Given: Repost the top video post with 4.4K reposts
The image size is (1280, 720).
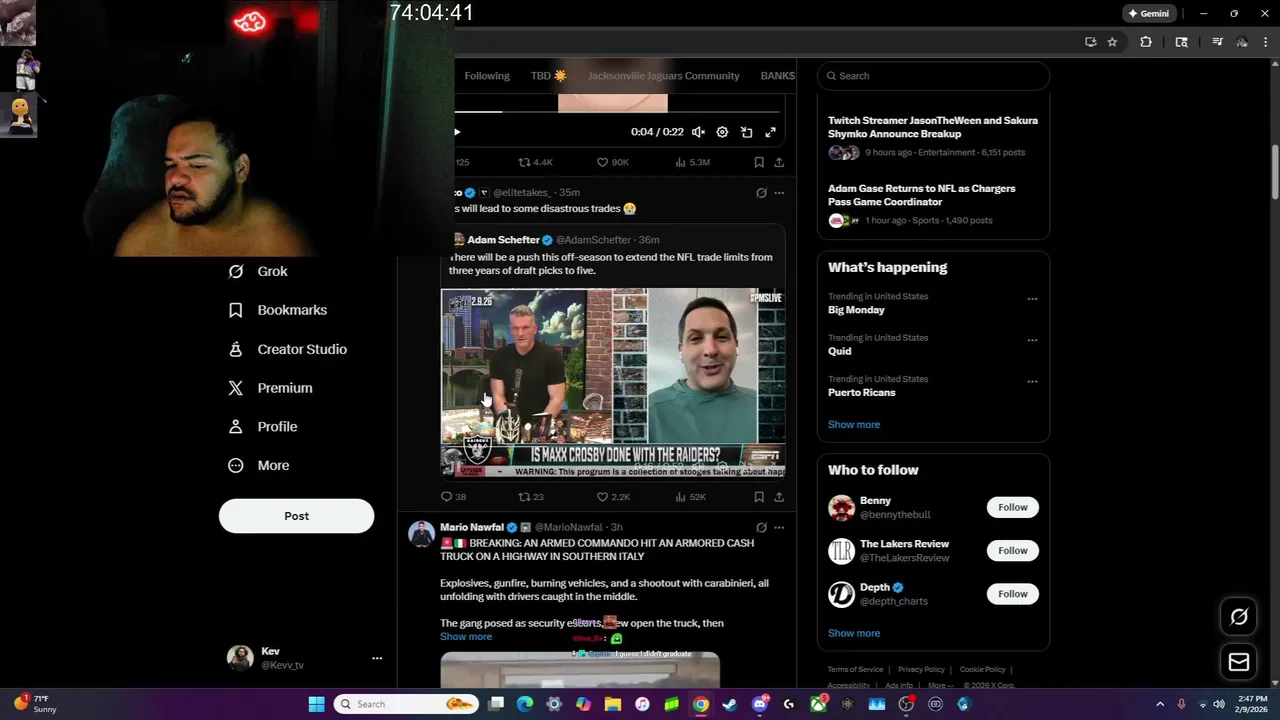Looking at the screenshot, I should 535,162.
